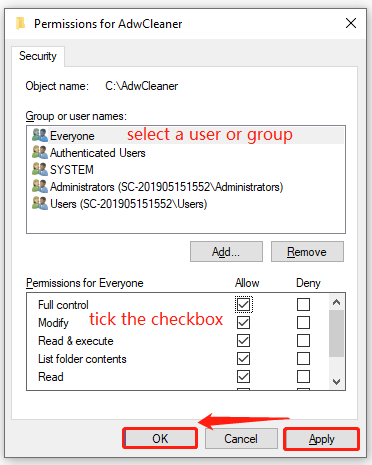Viewport: 372px width, 465px height.
Task: Open the Security tab
Action: click(38, 56)
